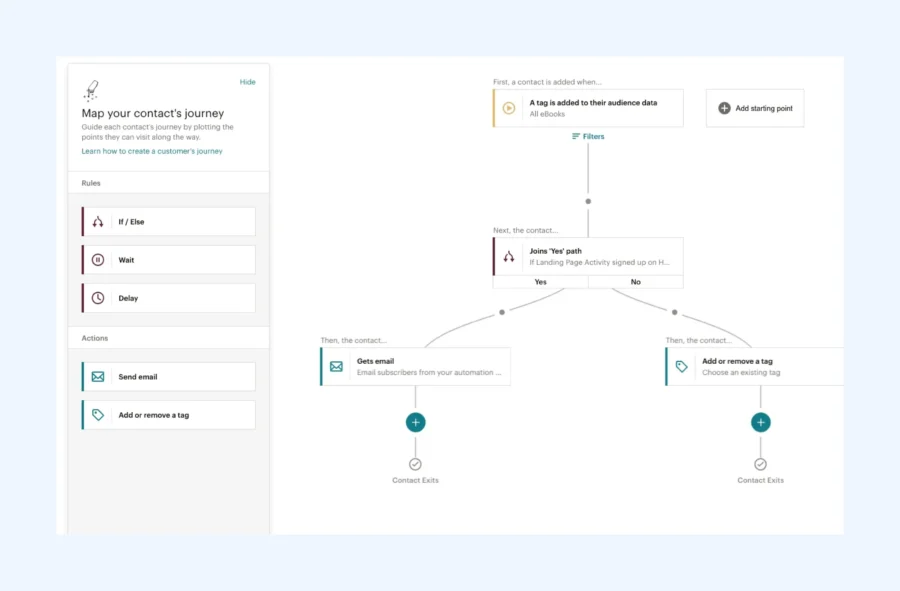This screenshot has height=591, width=900.
Task: Select the No branch of the path
Action: click(635, 282)
